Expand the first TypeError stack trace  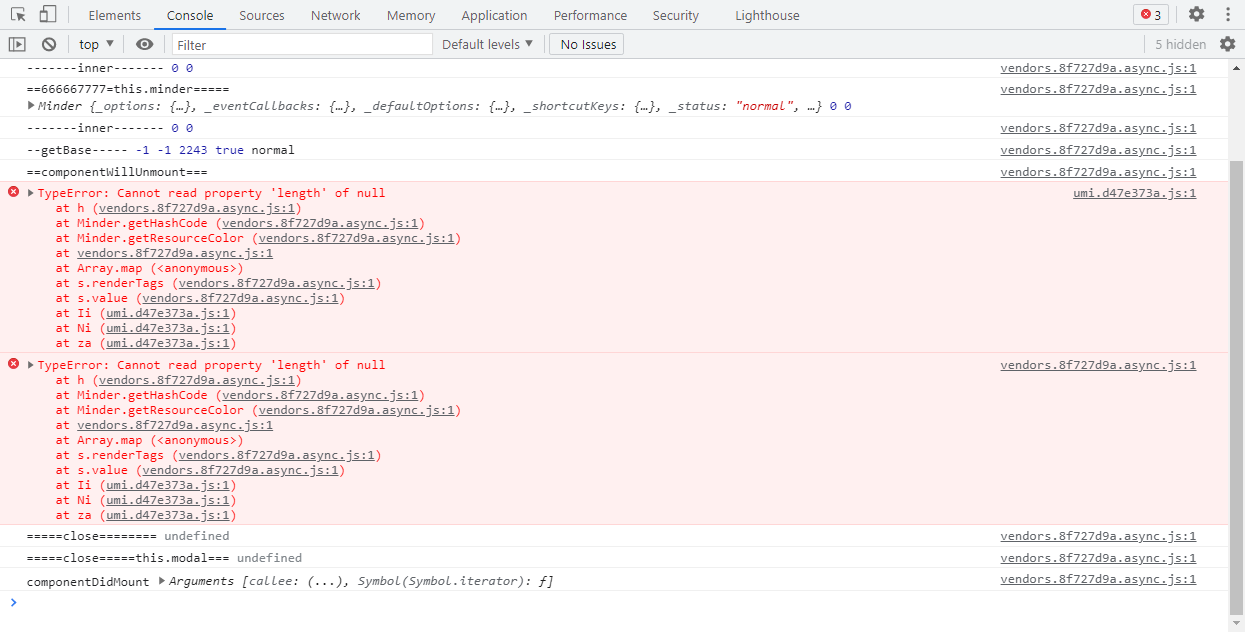point(31,193)
